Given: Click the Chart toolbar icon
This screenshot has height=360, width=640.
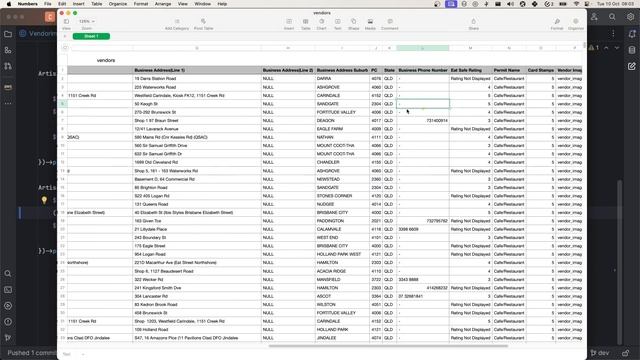Looking at the screenshot, I should (322, 22).
